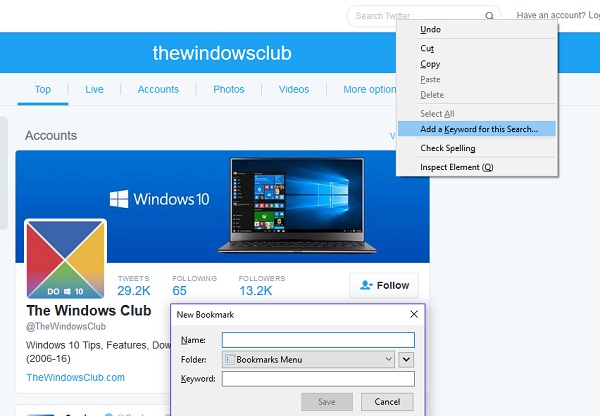Open Tweets count 29.2K
This screenshot has width=600, height=416.
[134, 286]
